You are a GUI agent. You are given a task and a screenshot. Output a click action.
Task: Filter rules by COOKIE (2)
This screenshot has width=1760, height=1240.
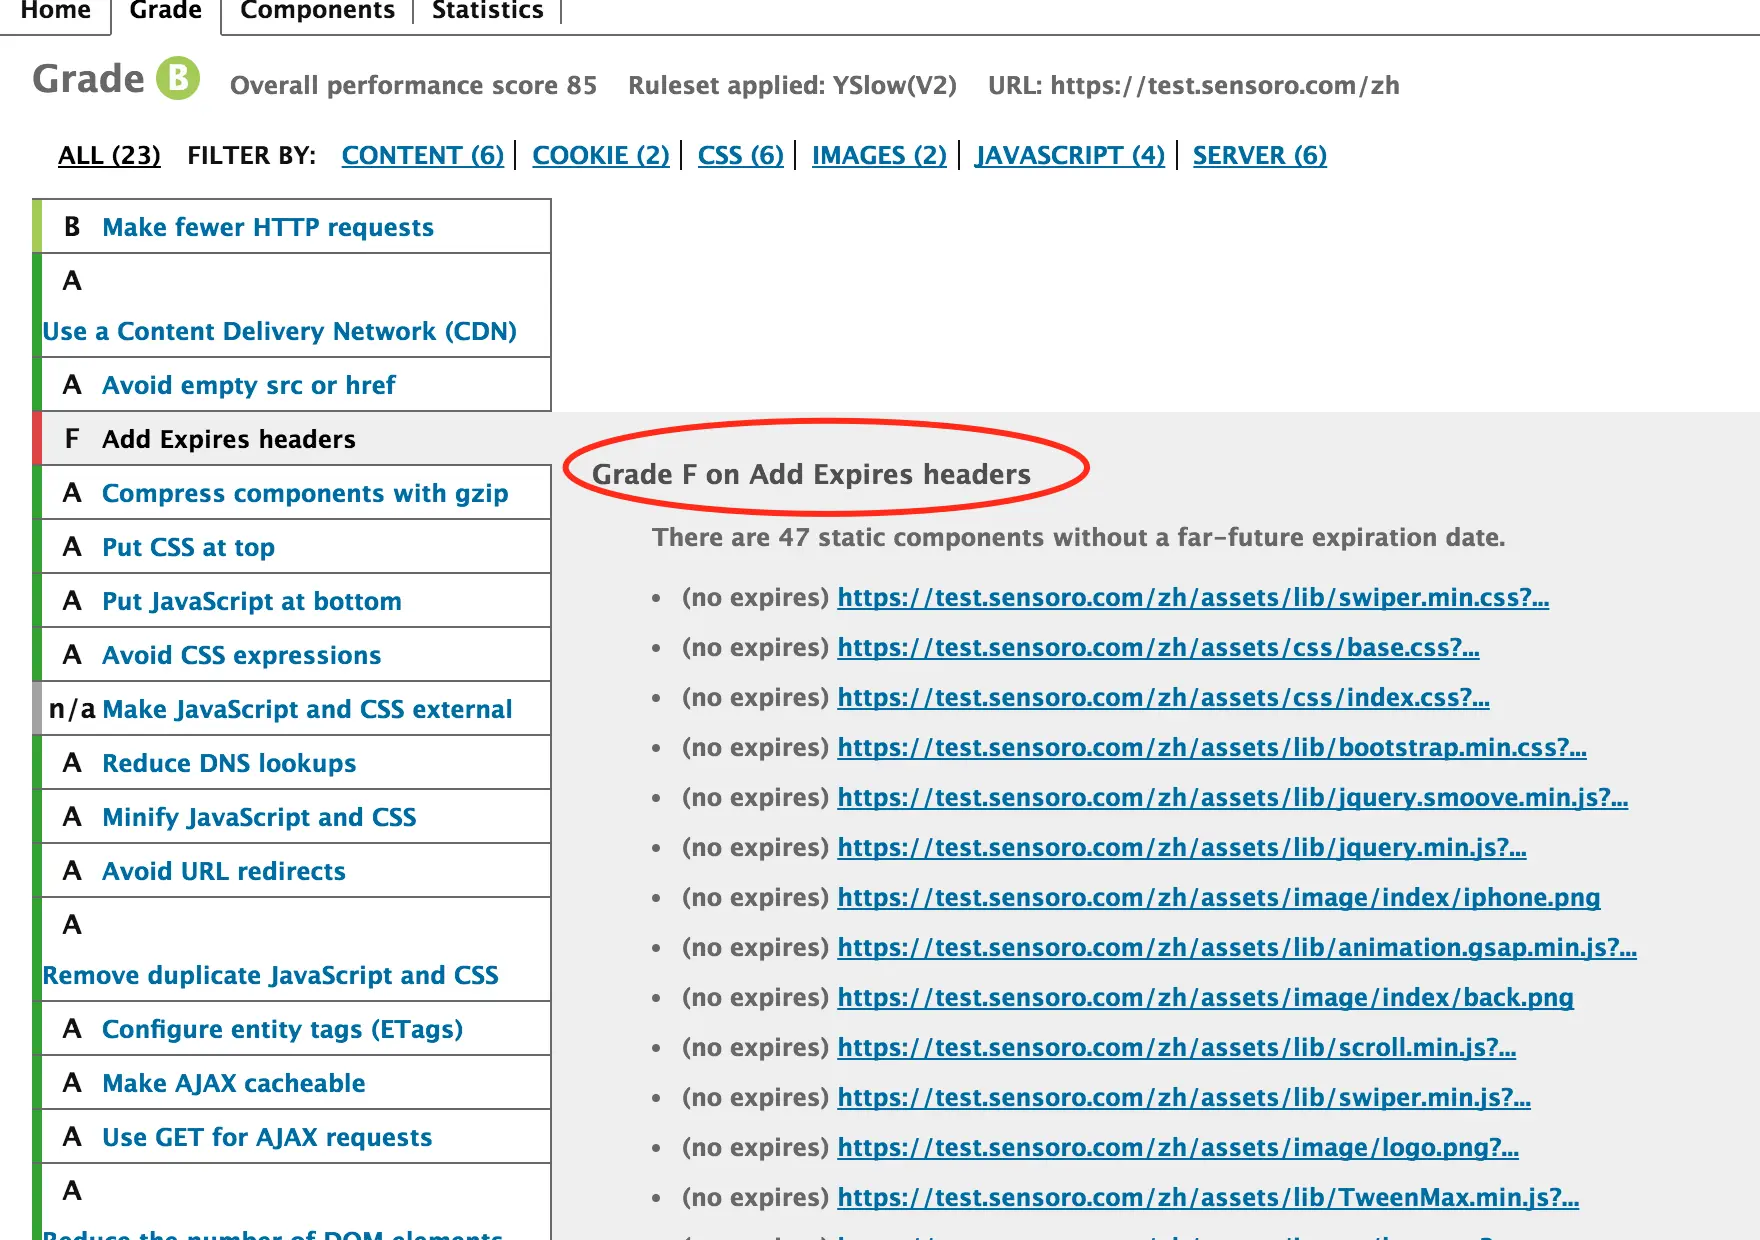601,155
